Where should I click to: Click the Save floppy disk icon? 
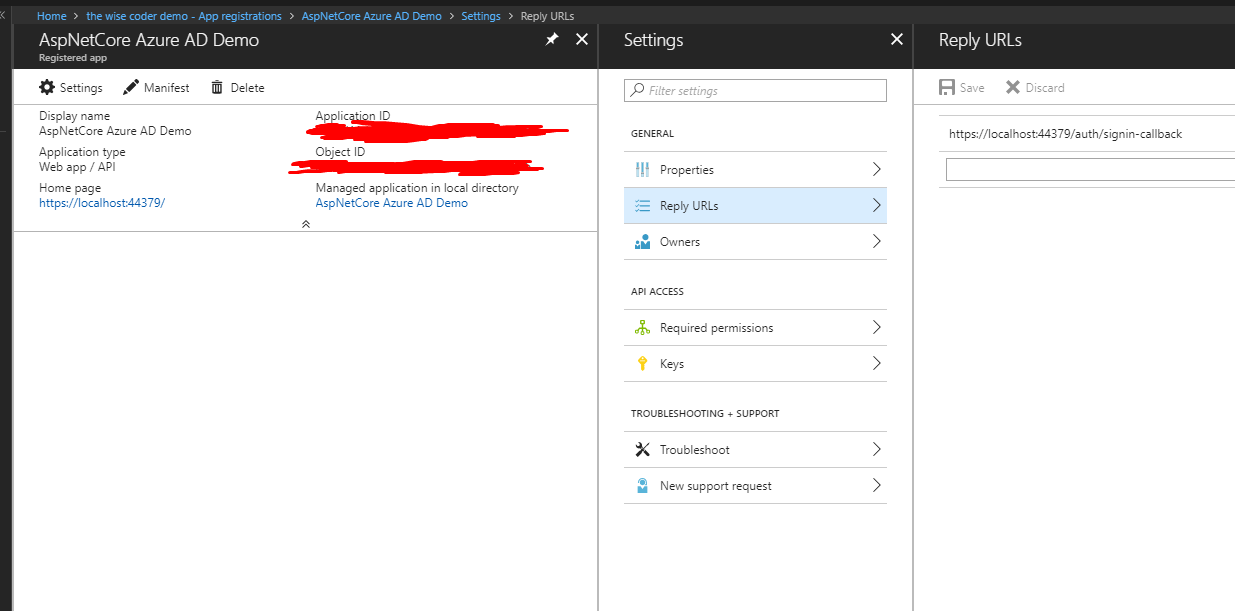pyautogui.click(x=947, y=88)
